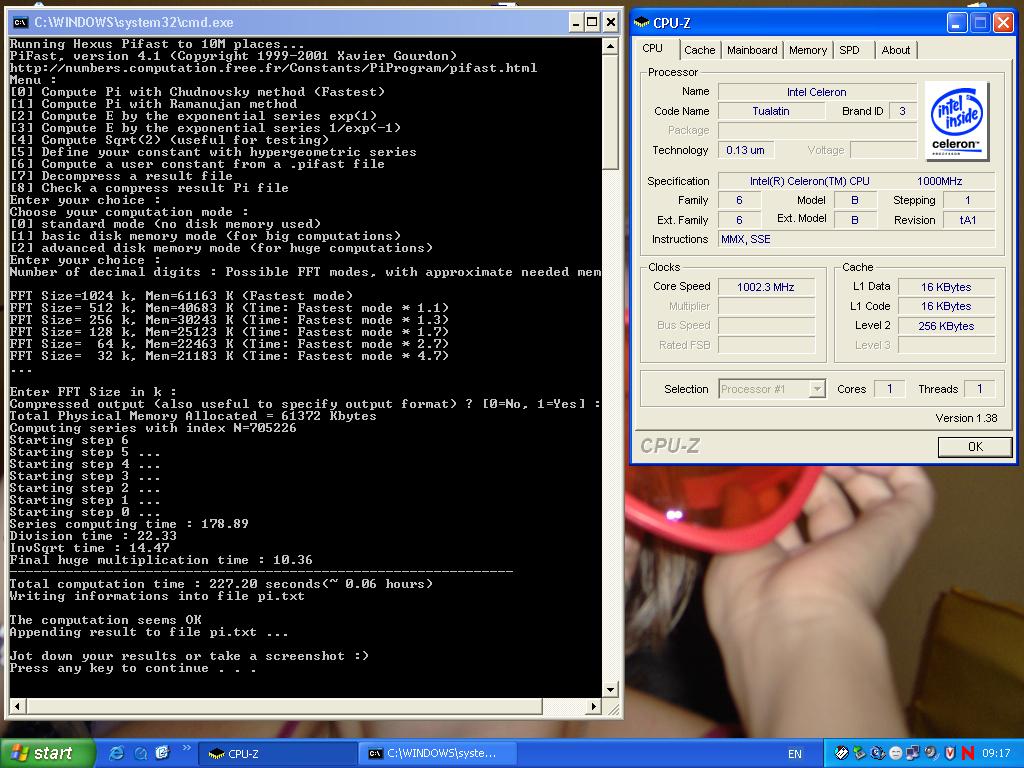Open the Mainboard tab
The image size is (1024, 768).
752,50
